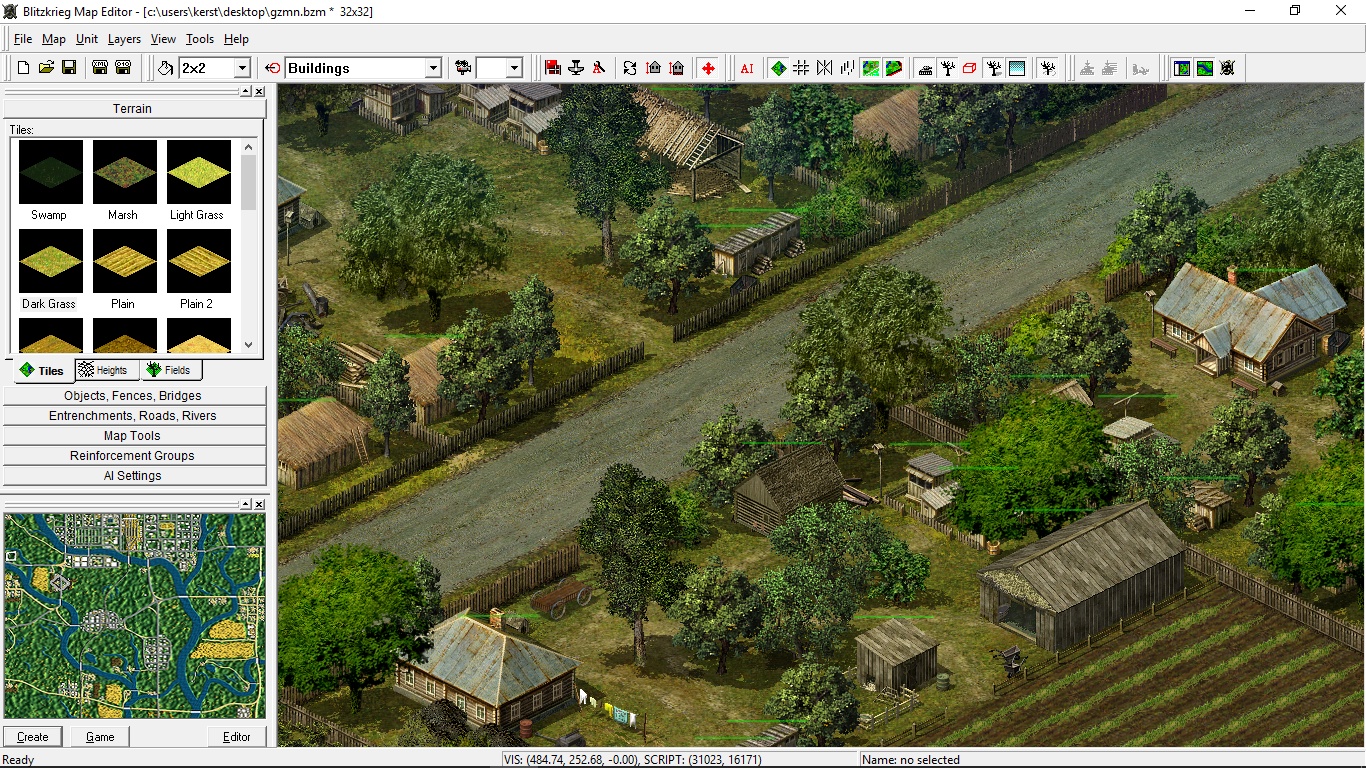This screenshot has width=1366, height=768.
Task: Toggle the bridge layer icon
Action: tap(925, 68)
